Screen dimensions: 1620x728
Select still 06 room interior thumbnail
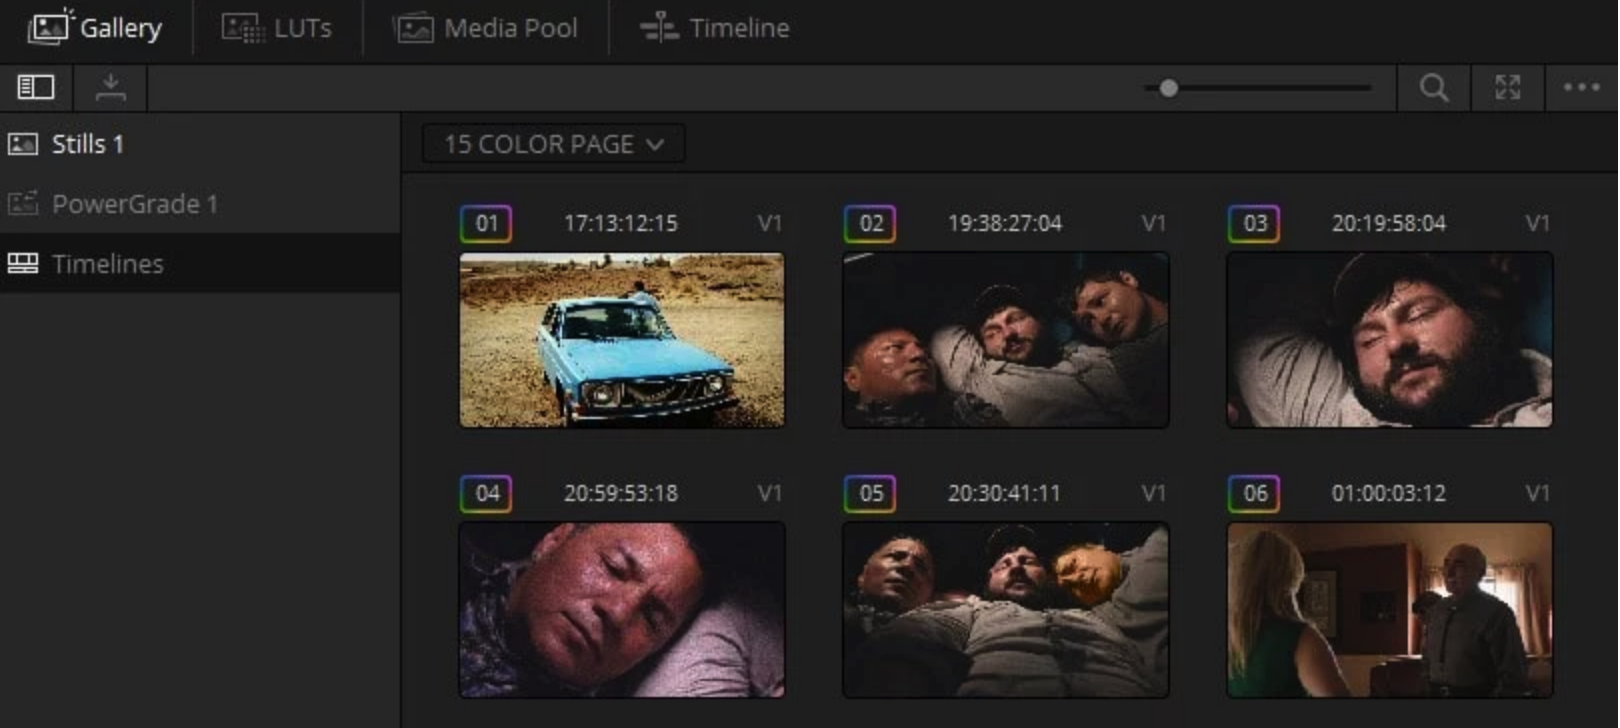pos(1390,610)
